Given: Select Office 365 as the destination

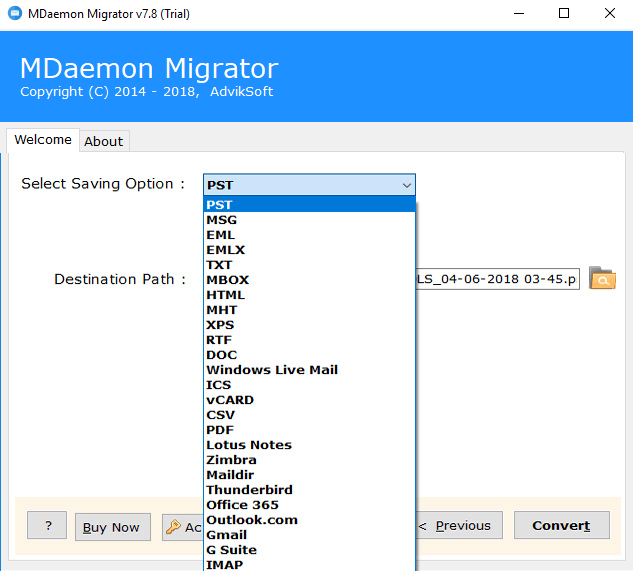Looking at the screenshot, I should [309, 504].
